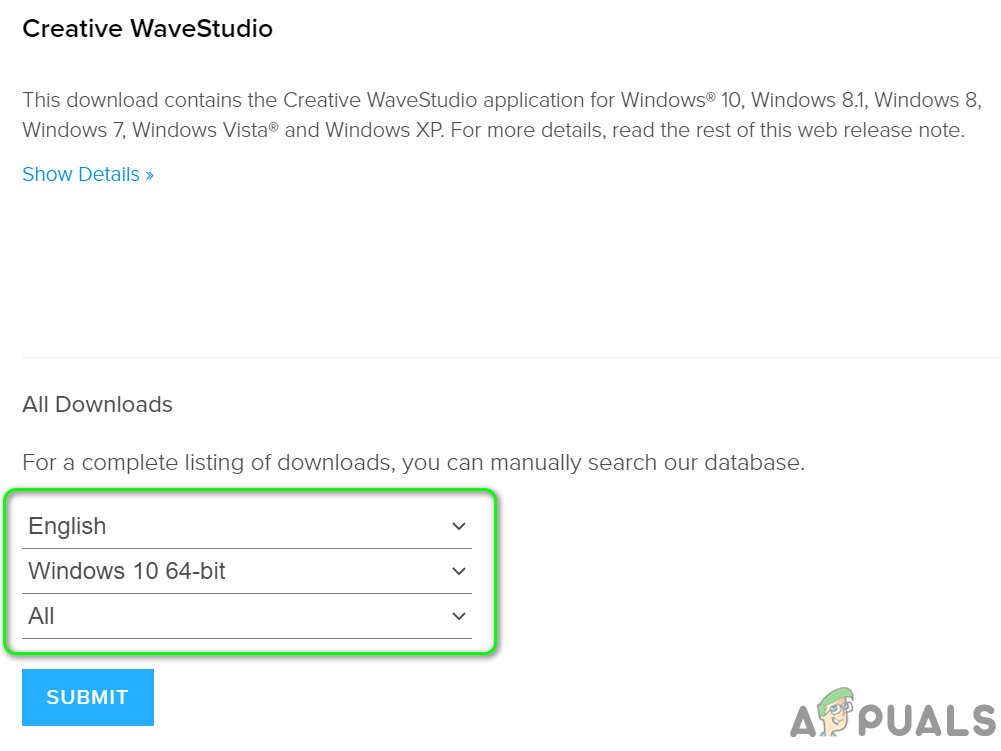
Task: Expand the Windows 10 64-bit OS dropdown
Action: [x=247, y=571]
